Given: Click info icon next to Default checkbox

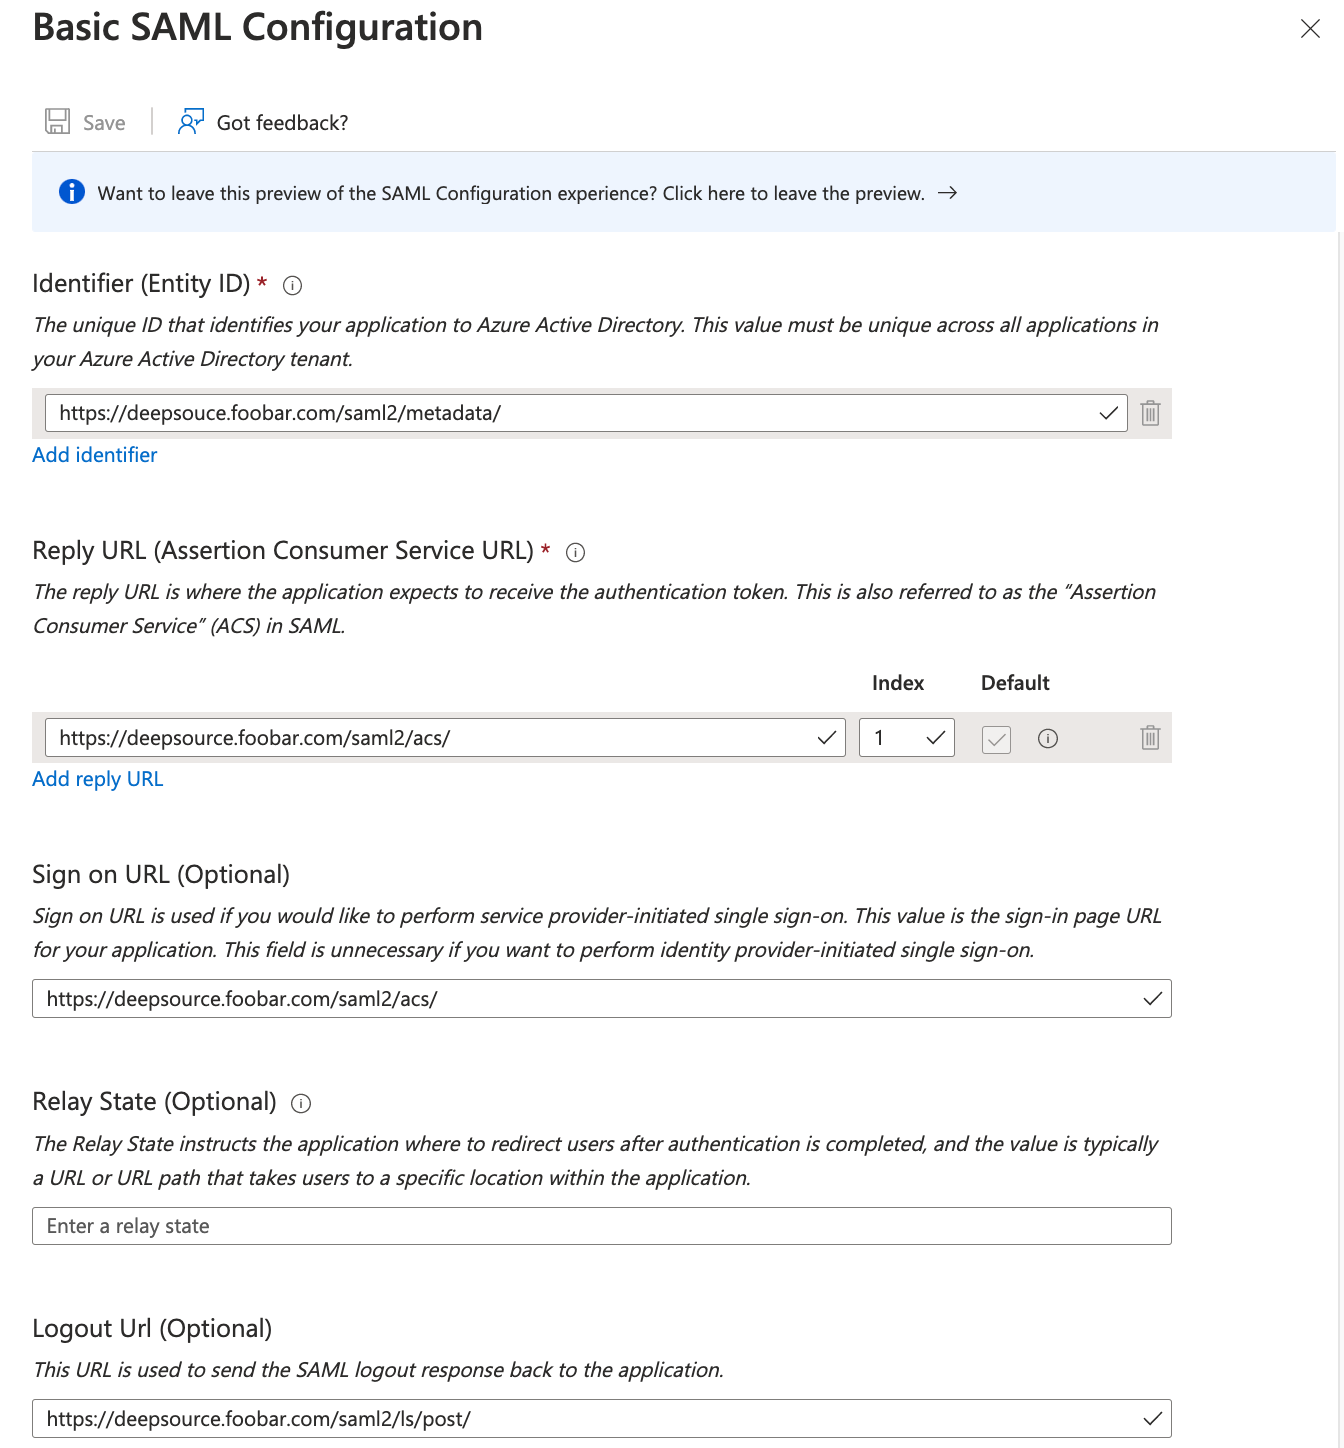Looking at the screenshot, I should coord(1047,739).
